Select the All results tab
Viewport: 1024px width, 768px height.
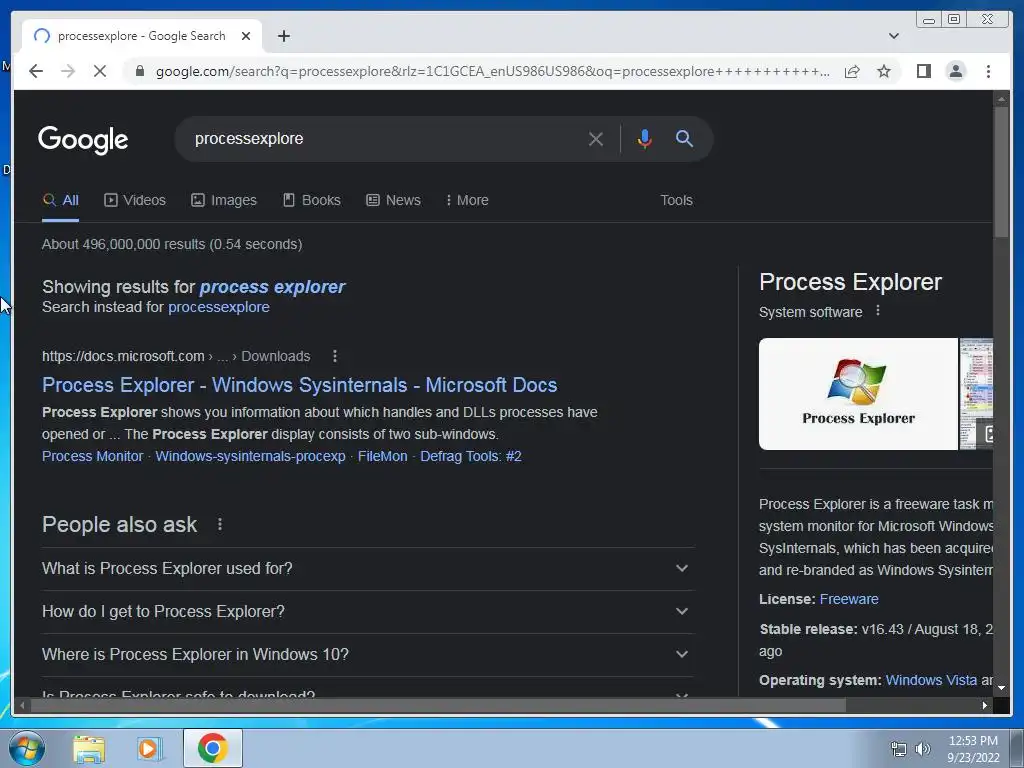tap(61, 200)
